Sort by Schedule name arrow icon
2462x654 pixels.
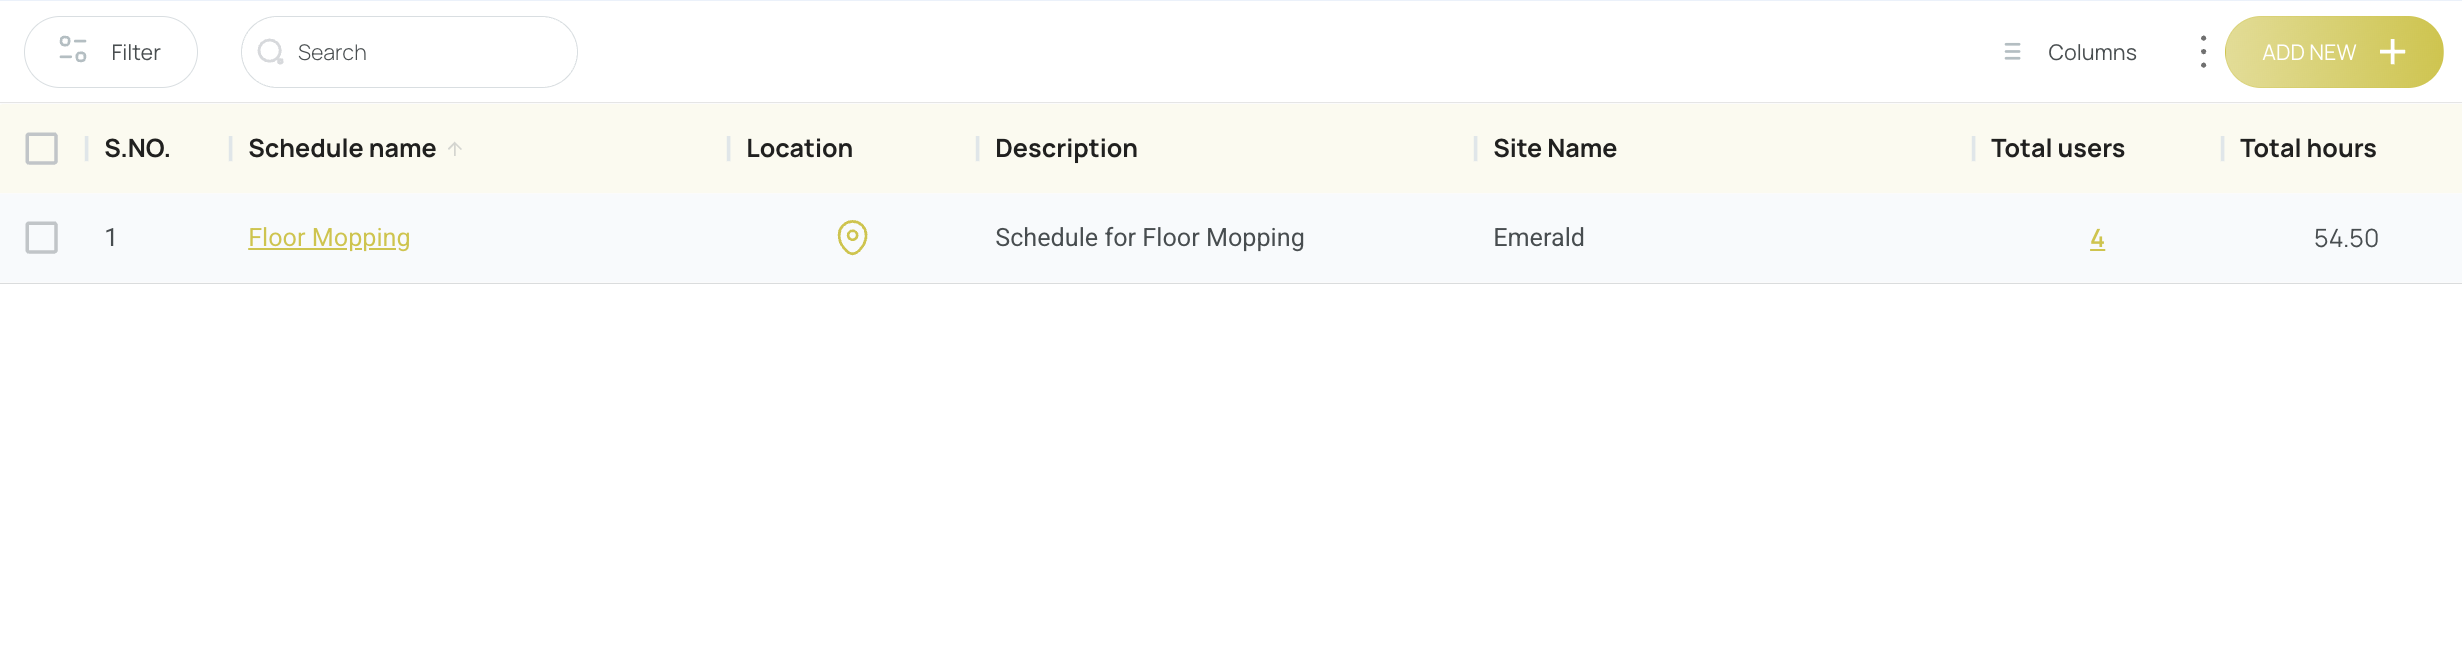[x=455, y=149]
